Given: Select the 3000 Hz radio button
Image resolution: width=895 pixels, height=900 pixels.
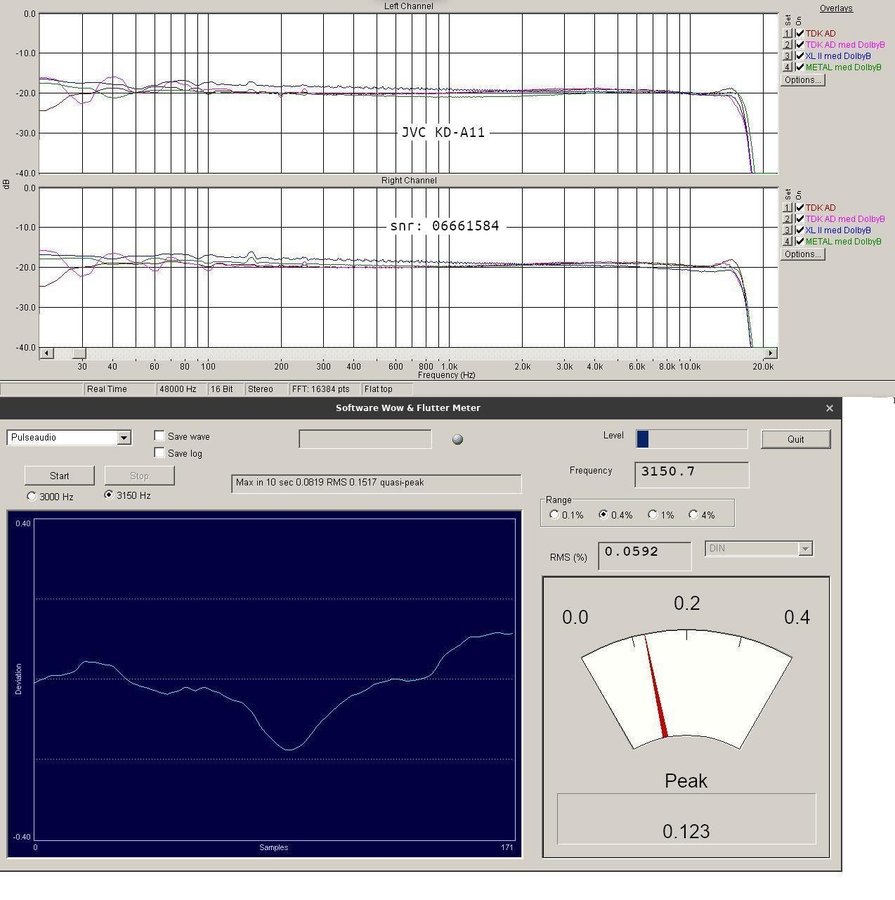Looking at the screenshot, I should click(x=32, y=496).
